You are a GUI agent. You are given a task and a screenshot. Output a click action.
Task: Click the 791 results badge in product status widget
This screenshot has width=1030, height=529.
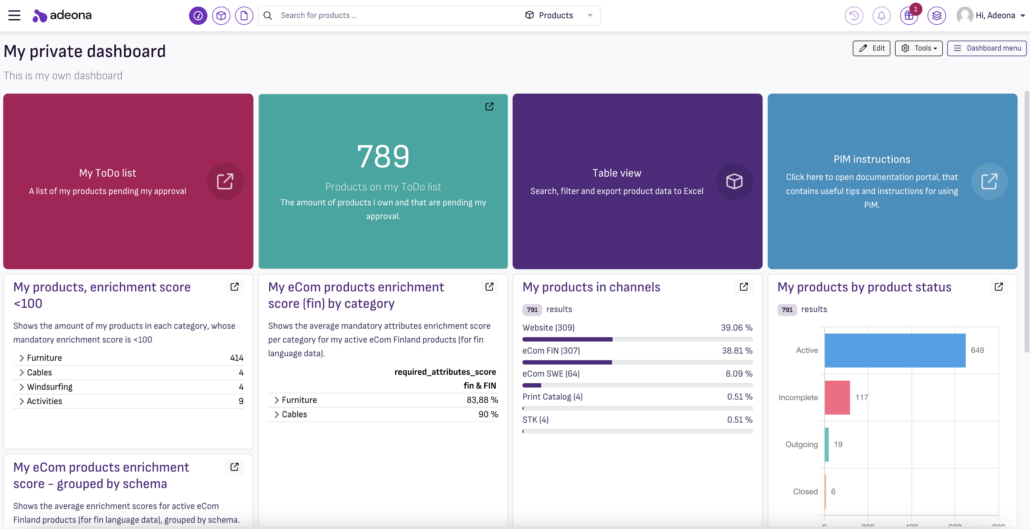[x=786, y=310]
